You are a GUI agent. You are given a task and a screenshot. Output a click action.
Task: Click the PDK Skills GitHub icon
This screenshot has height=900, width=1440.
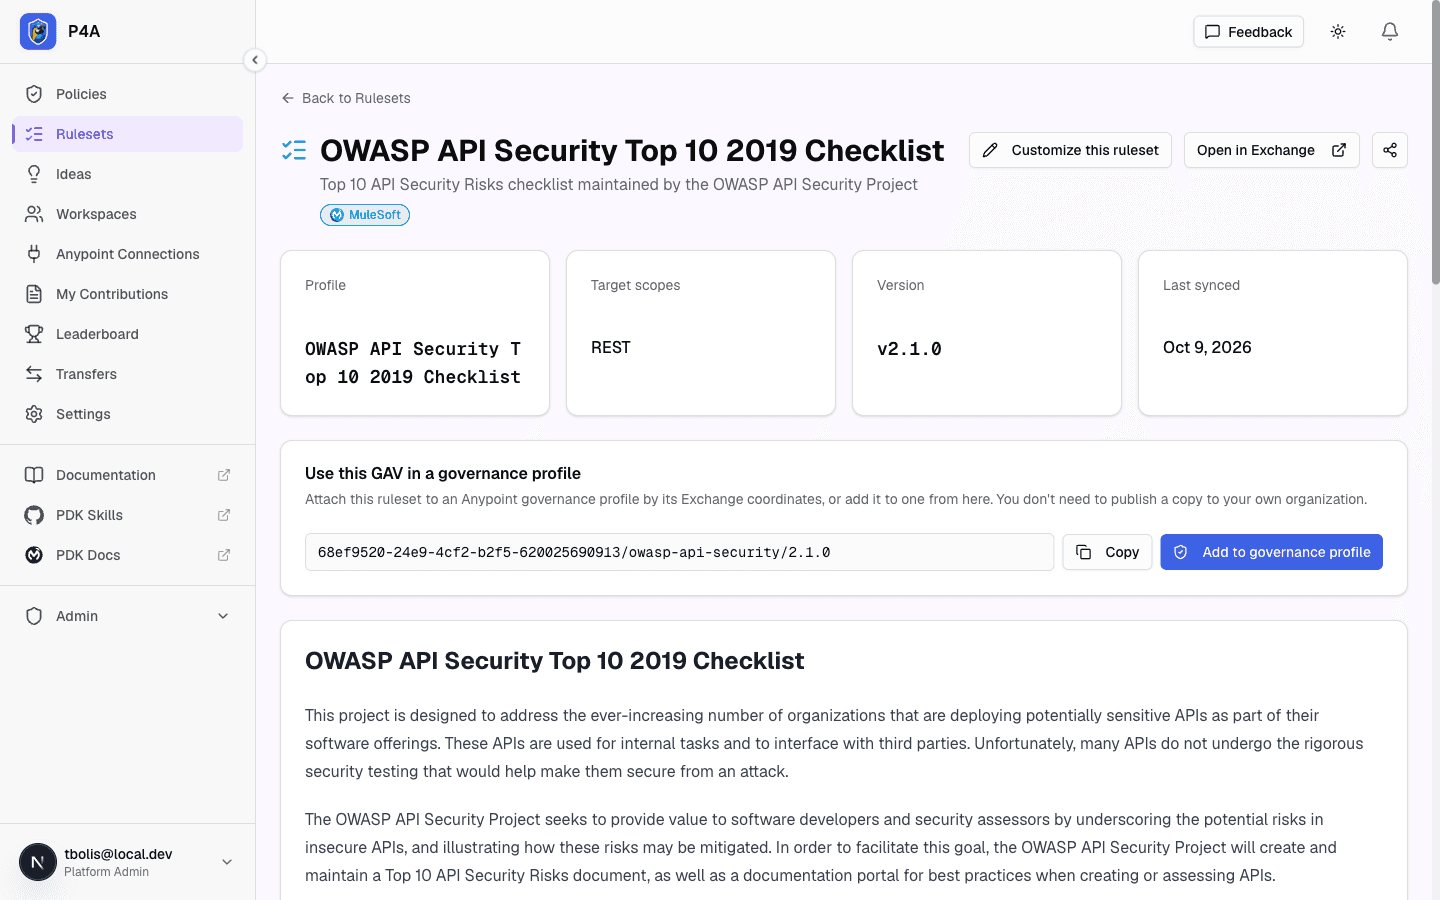click(x=34, y=515)
